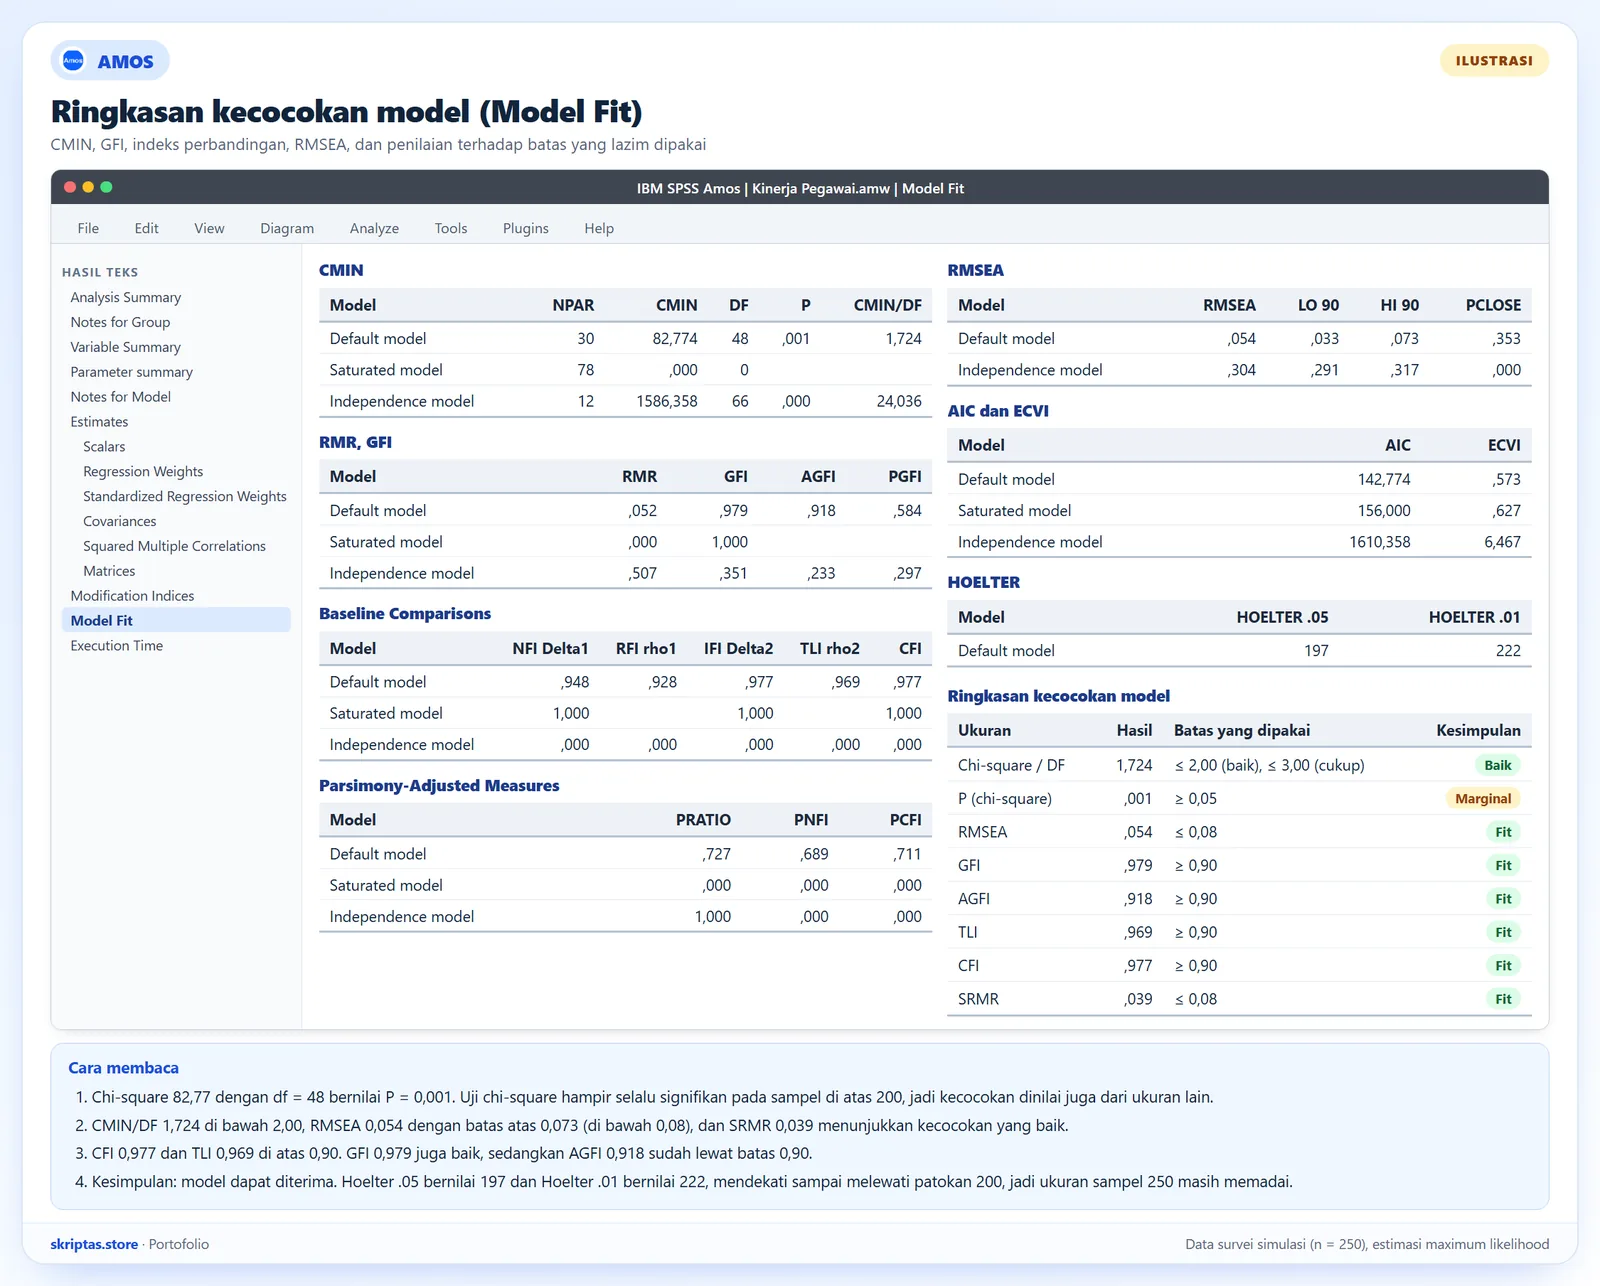
Task: Click the window title bar text
Action: (x=800, y=188)
